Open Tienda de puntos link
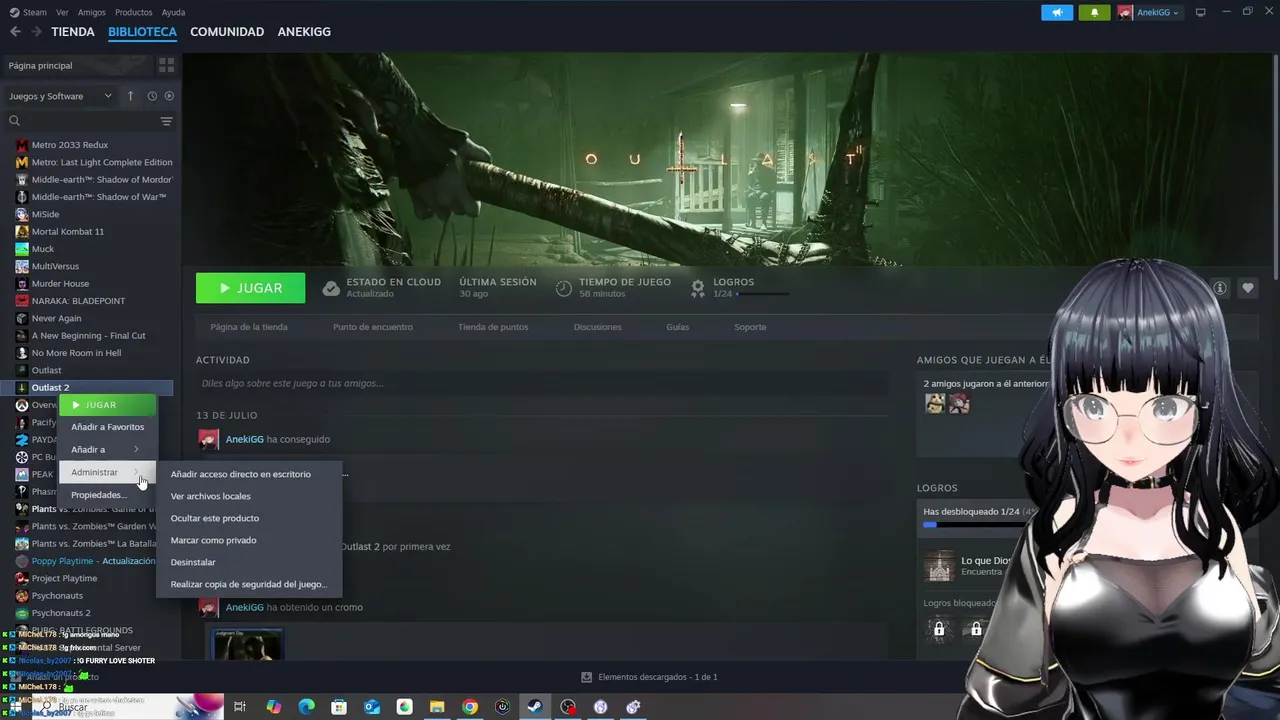The height and width of the screenshot is (720, 1280). (493, 327)
